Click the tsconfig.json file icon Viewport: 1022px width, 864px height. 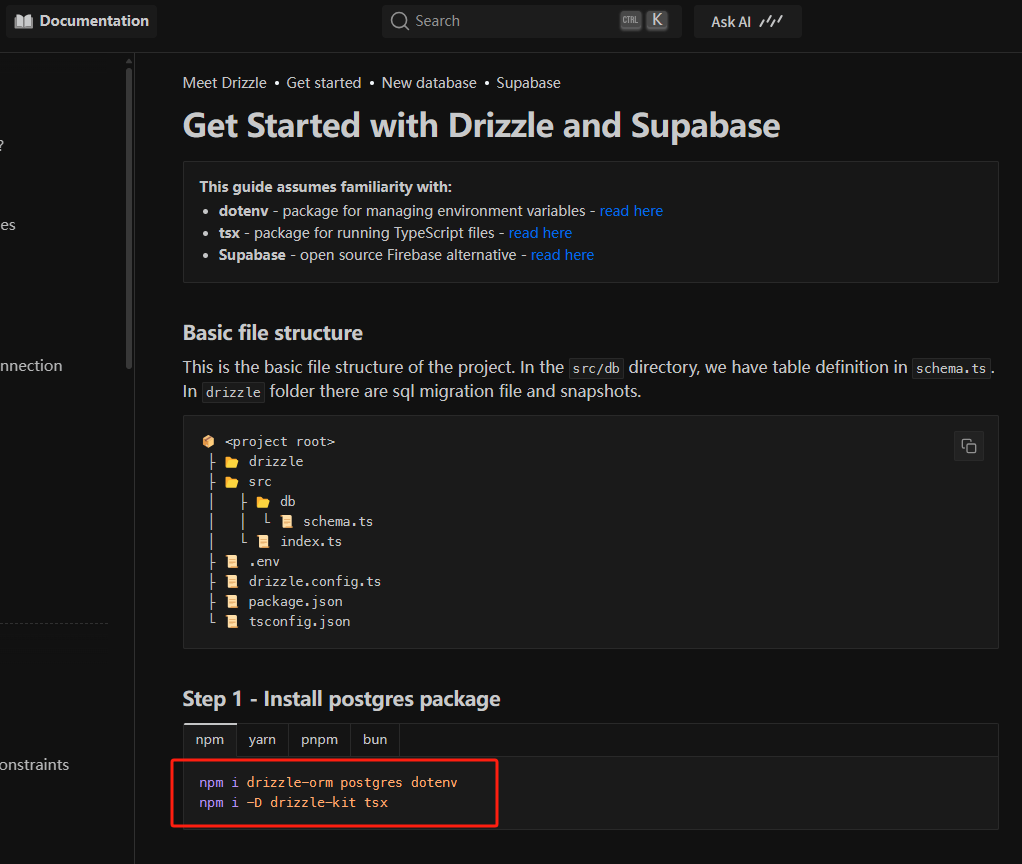pyautogui.click(x=231, y=622)
